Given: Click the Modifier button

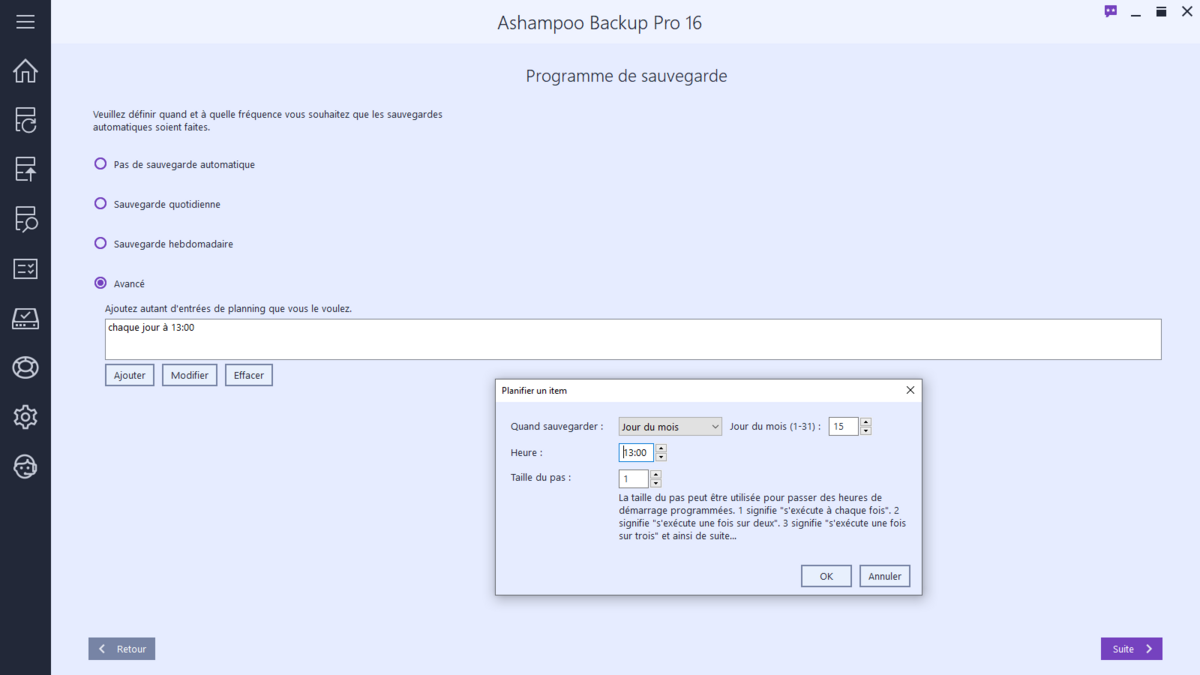Looking at the screenshot, I should click(190, 375).
